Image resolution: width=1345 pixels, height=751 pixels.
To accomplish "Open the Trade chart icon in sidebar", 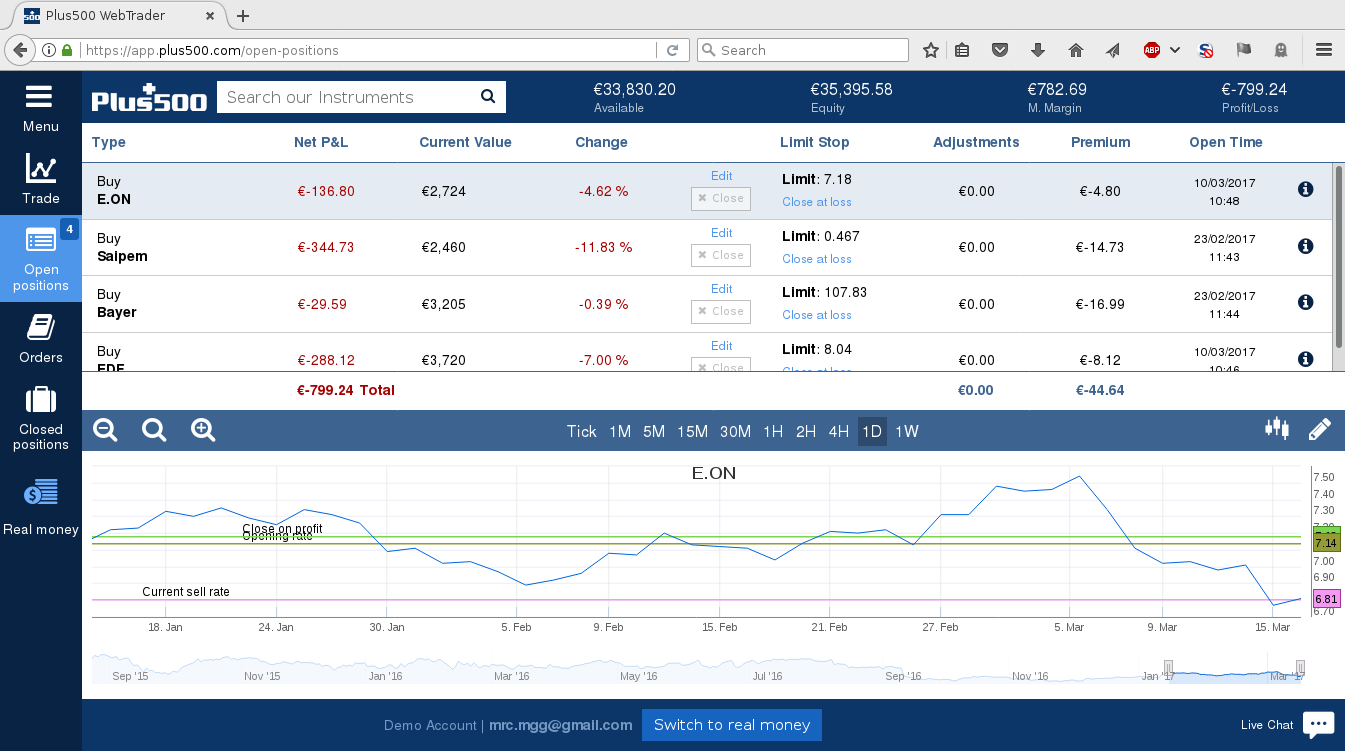I will (41, 169).
